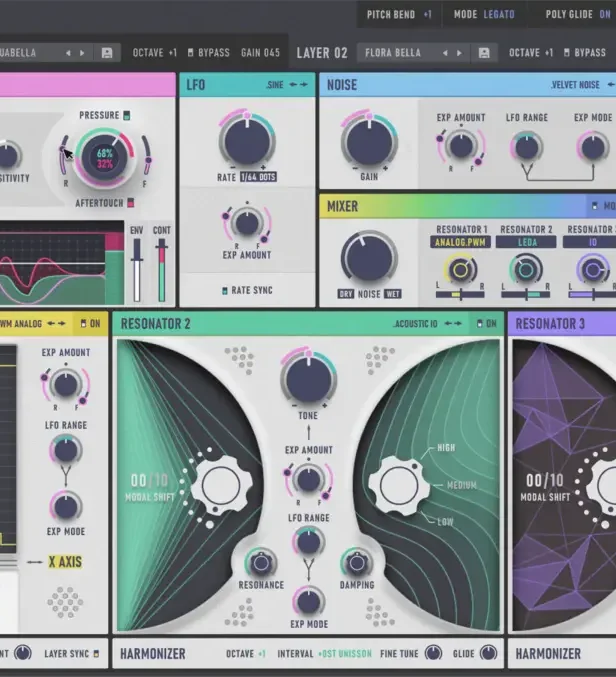Toggle Layer Sync checkbox
Screen dimensions: 616x677
96,654
